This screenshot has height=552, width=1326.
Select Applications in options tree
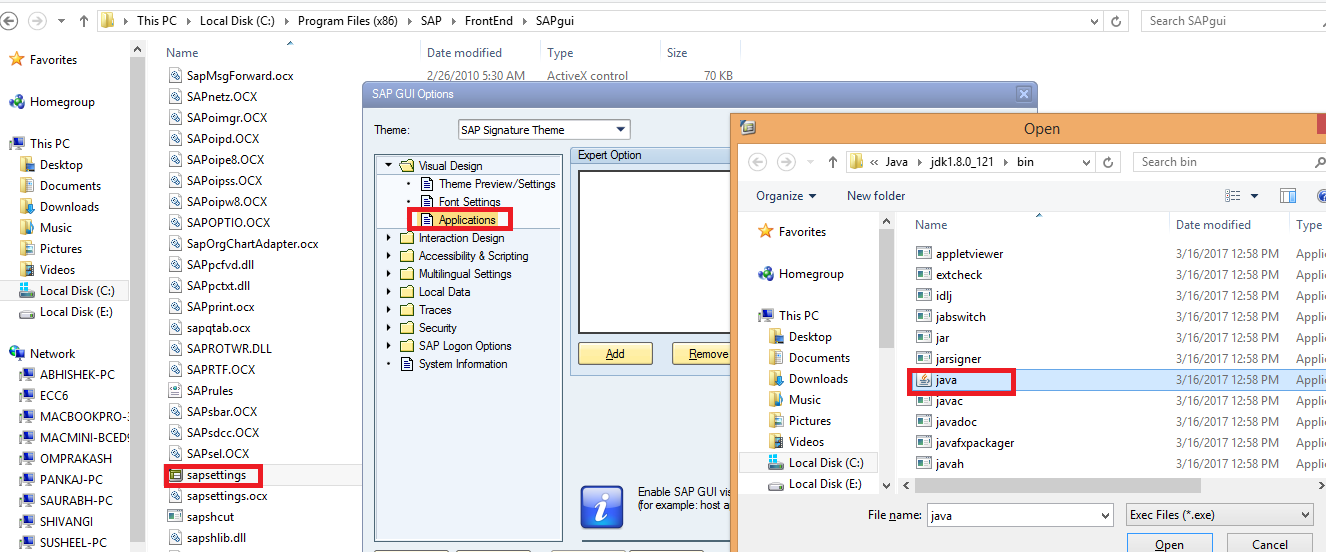467,220
